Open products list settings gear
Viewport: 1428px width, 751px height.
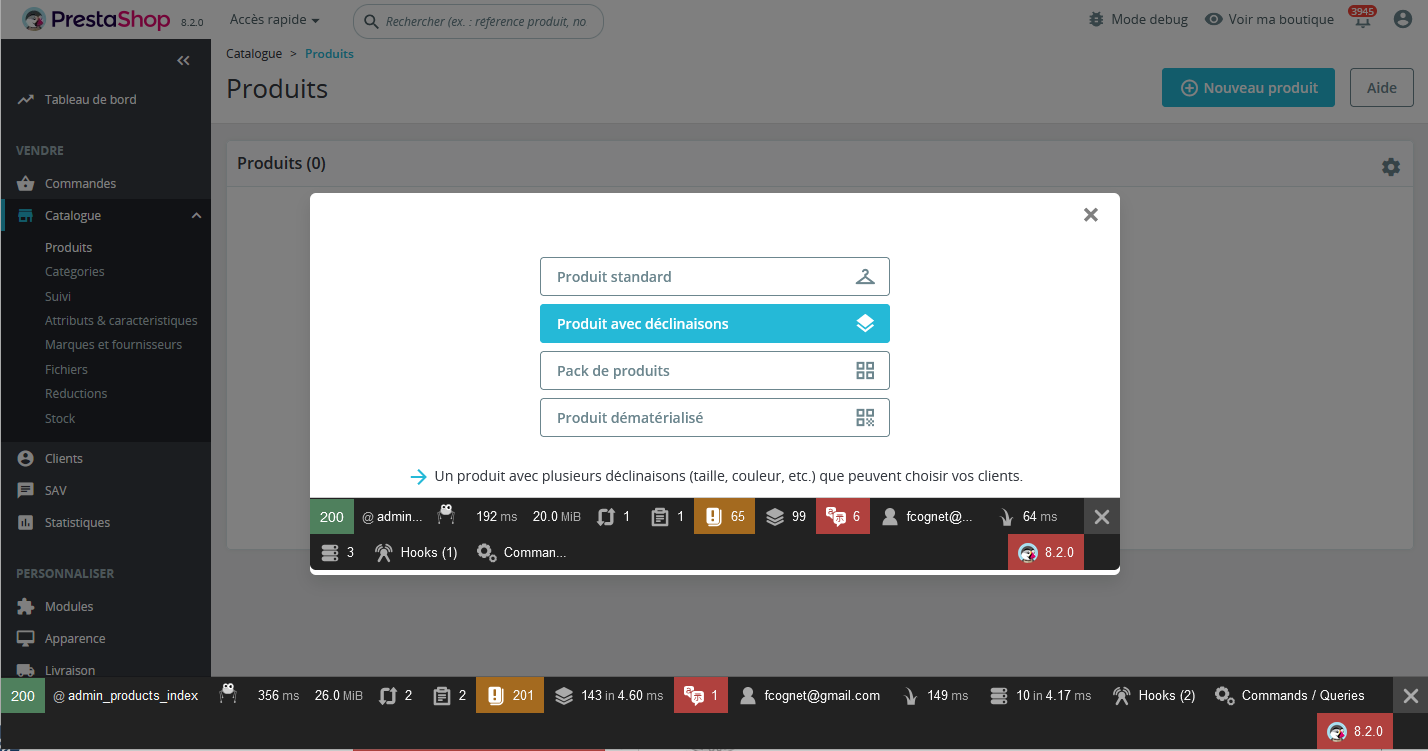click(1391, 167)
